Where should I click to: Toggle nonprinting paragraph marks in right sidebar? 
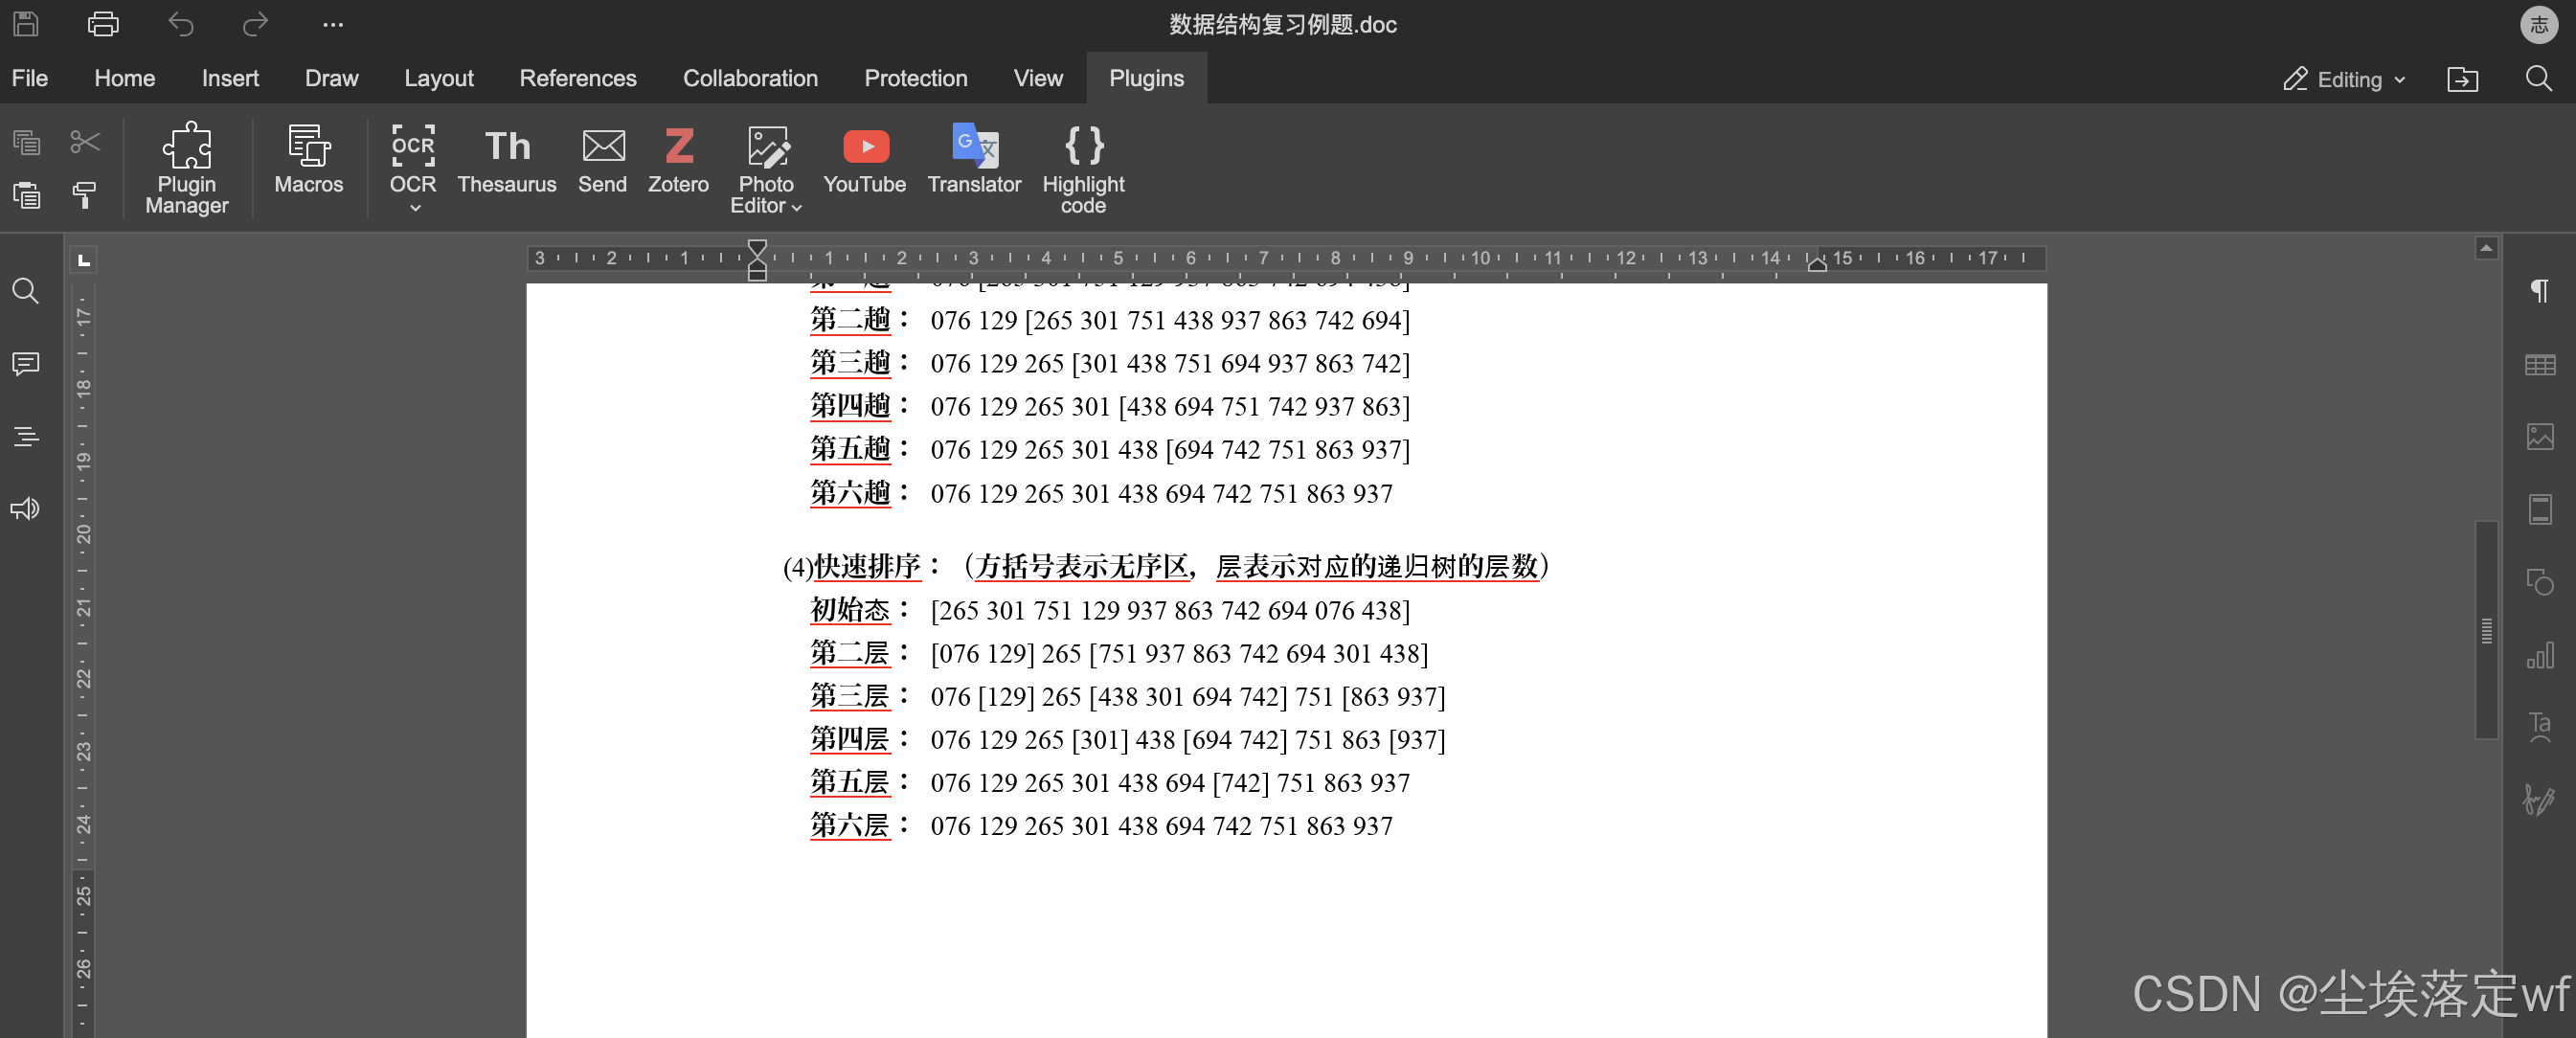point(2538,291)
